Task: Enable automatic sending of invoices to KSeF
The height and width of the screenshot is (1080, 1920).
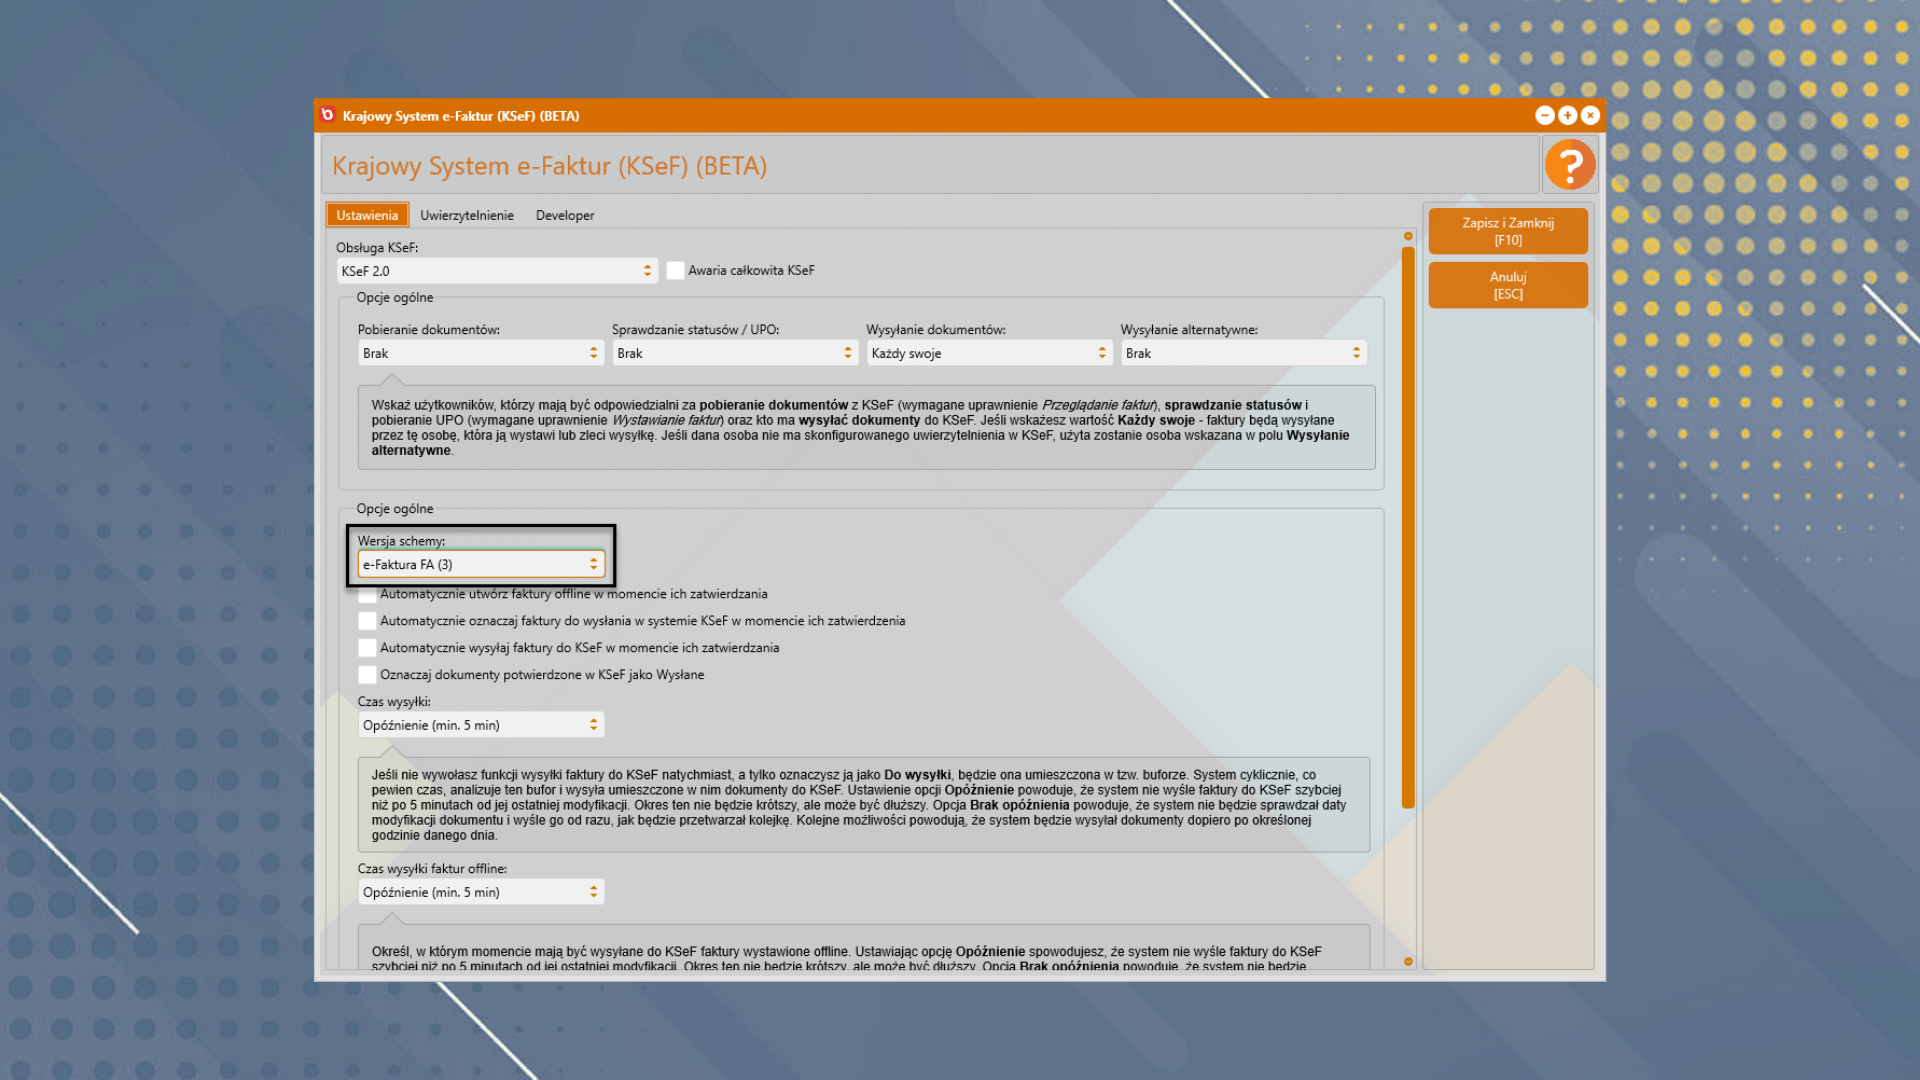Action: pyautogui.click(x=368, y=648)
